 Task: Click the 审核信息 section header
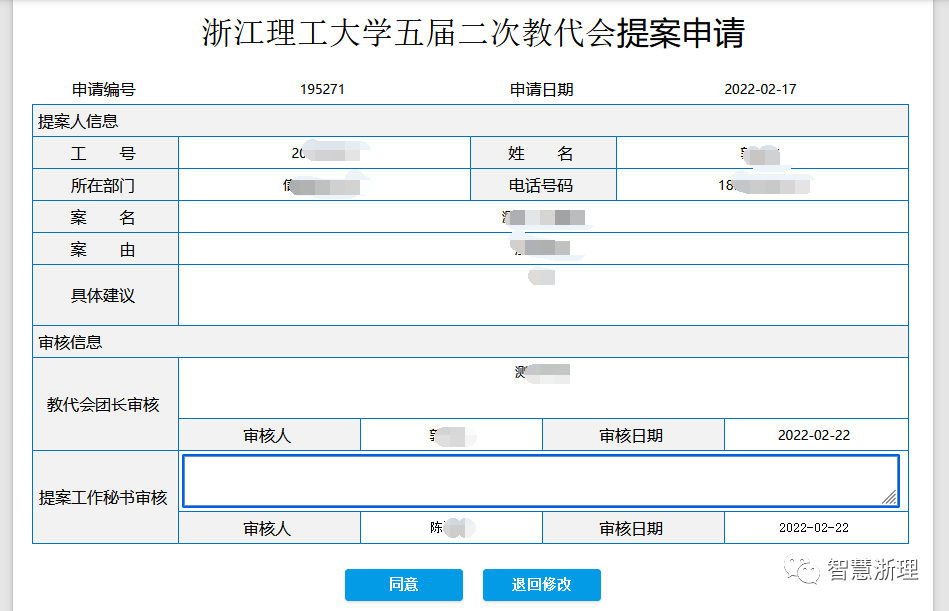70,342
